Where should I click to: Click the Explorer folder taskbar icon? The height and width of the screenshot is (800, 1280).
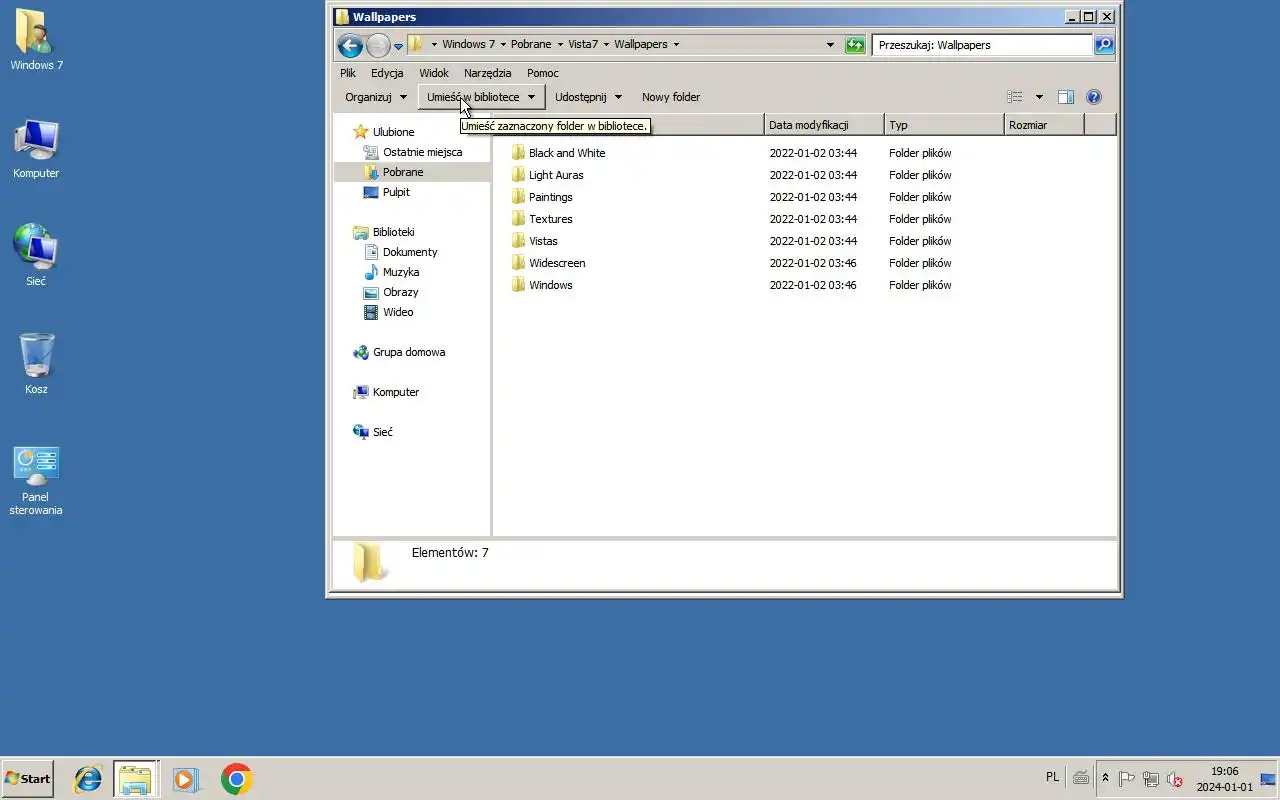click(135, 779)
